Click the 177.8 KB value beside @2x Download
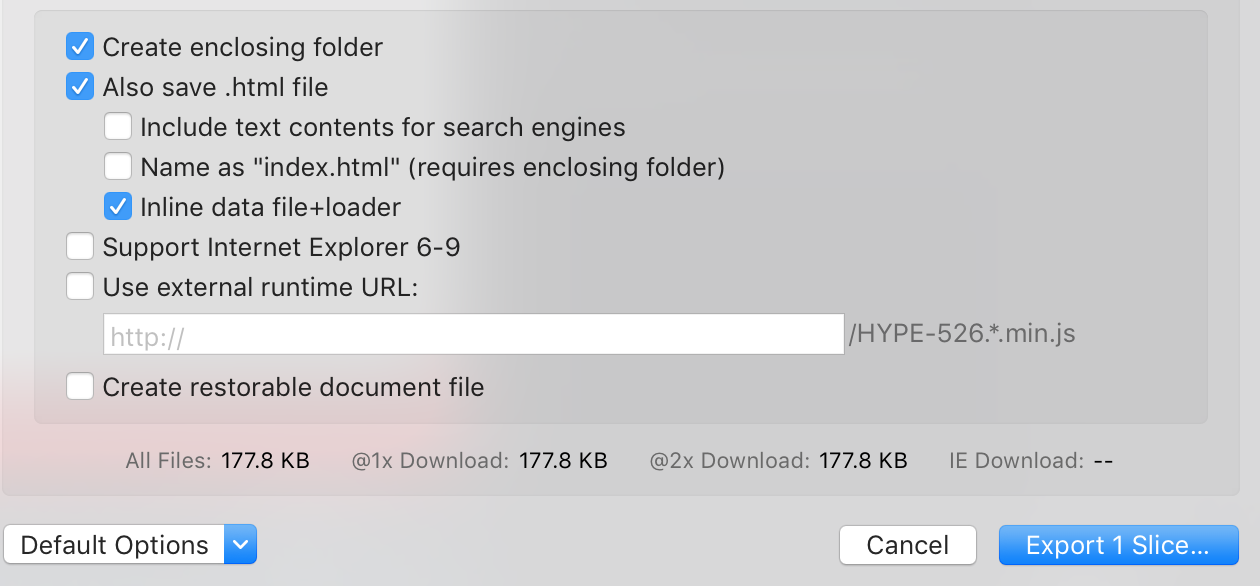1260x586 pixels. (x=863, y=461)
